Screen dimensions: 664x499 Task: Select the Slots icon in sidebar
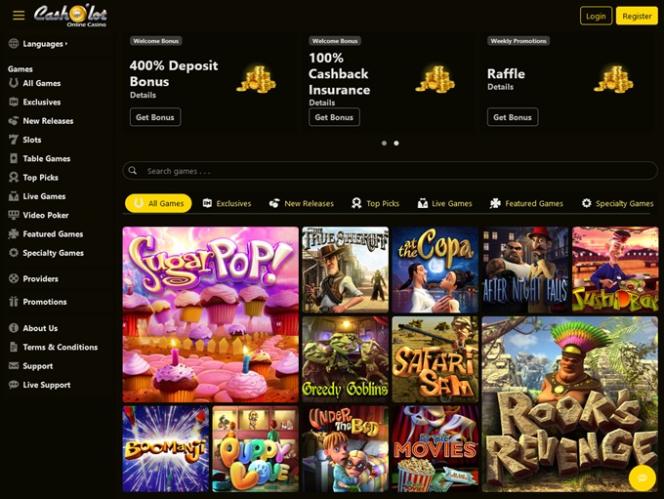(14, 139)
